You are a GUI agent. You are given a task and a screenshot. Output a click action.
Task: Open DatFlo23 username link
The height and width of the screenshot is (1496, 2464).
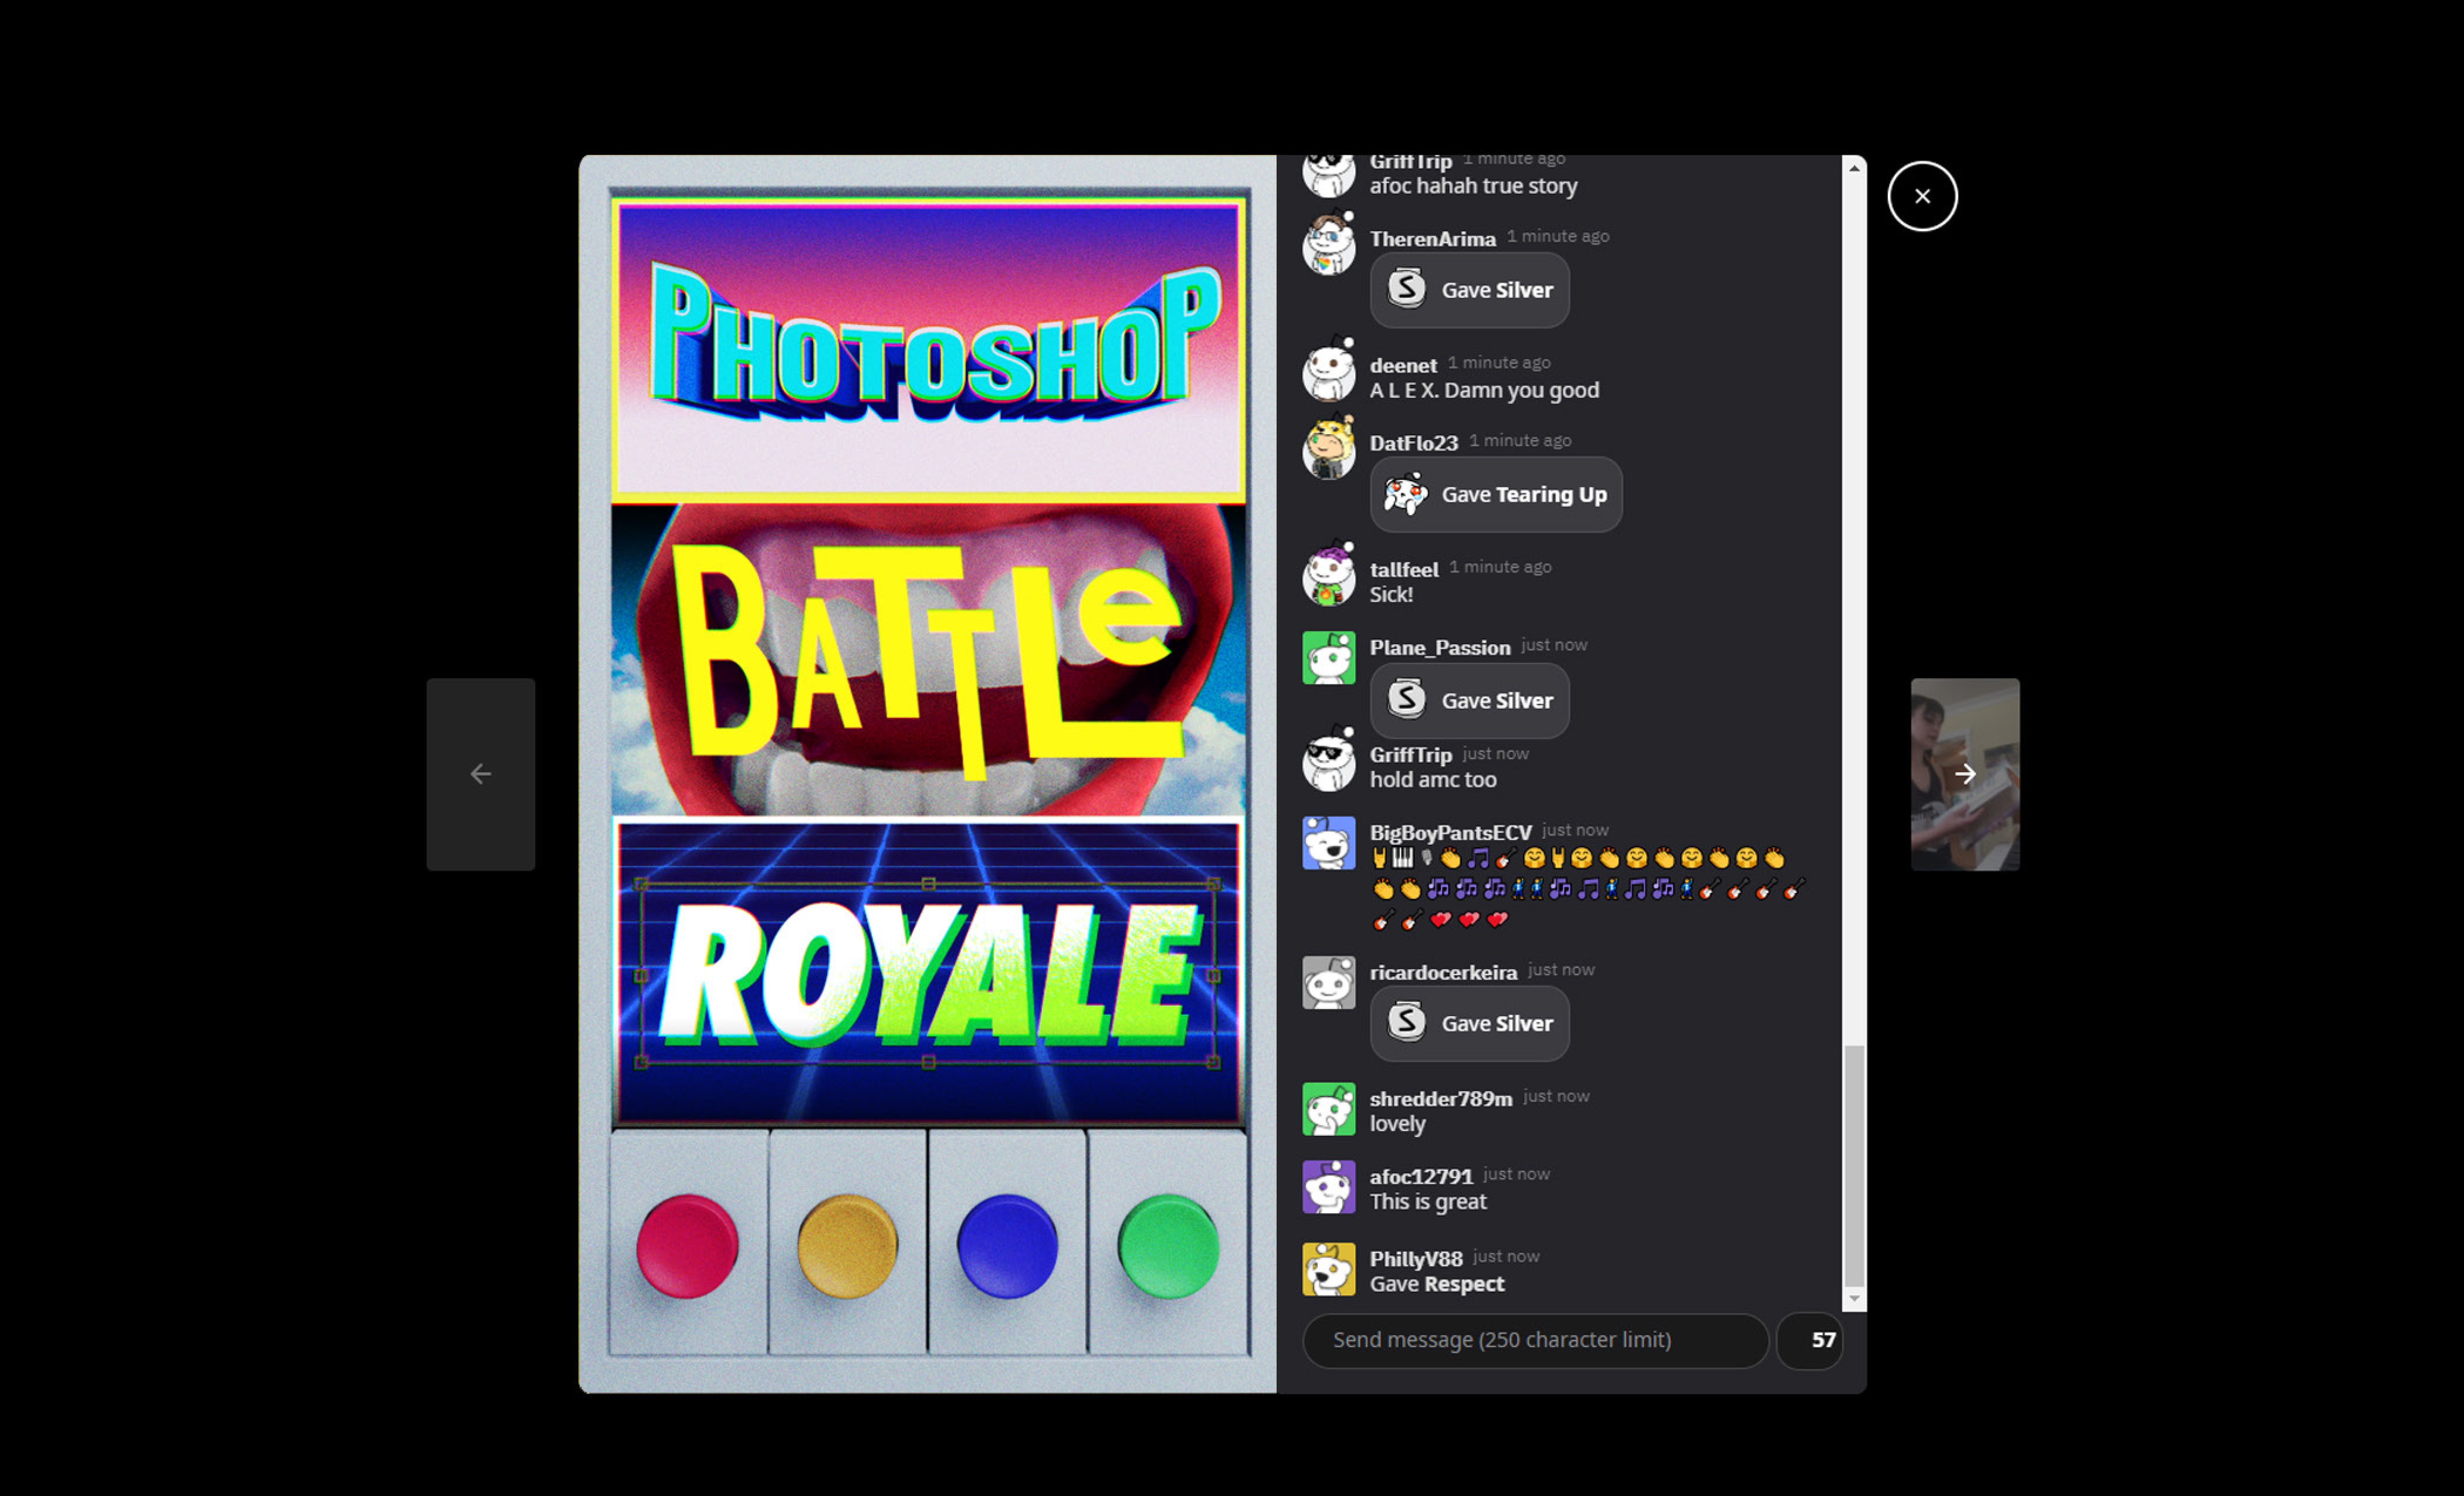1413,443
